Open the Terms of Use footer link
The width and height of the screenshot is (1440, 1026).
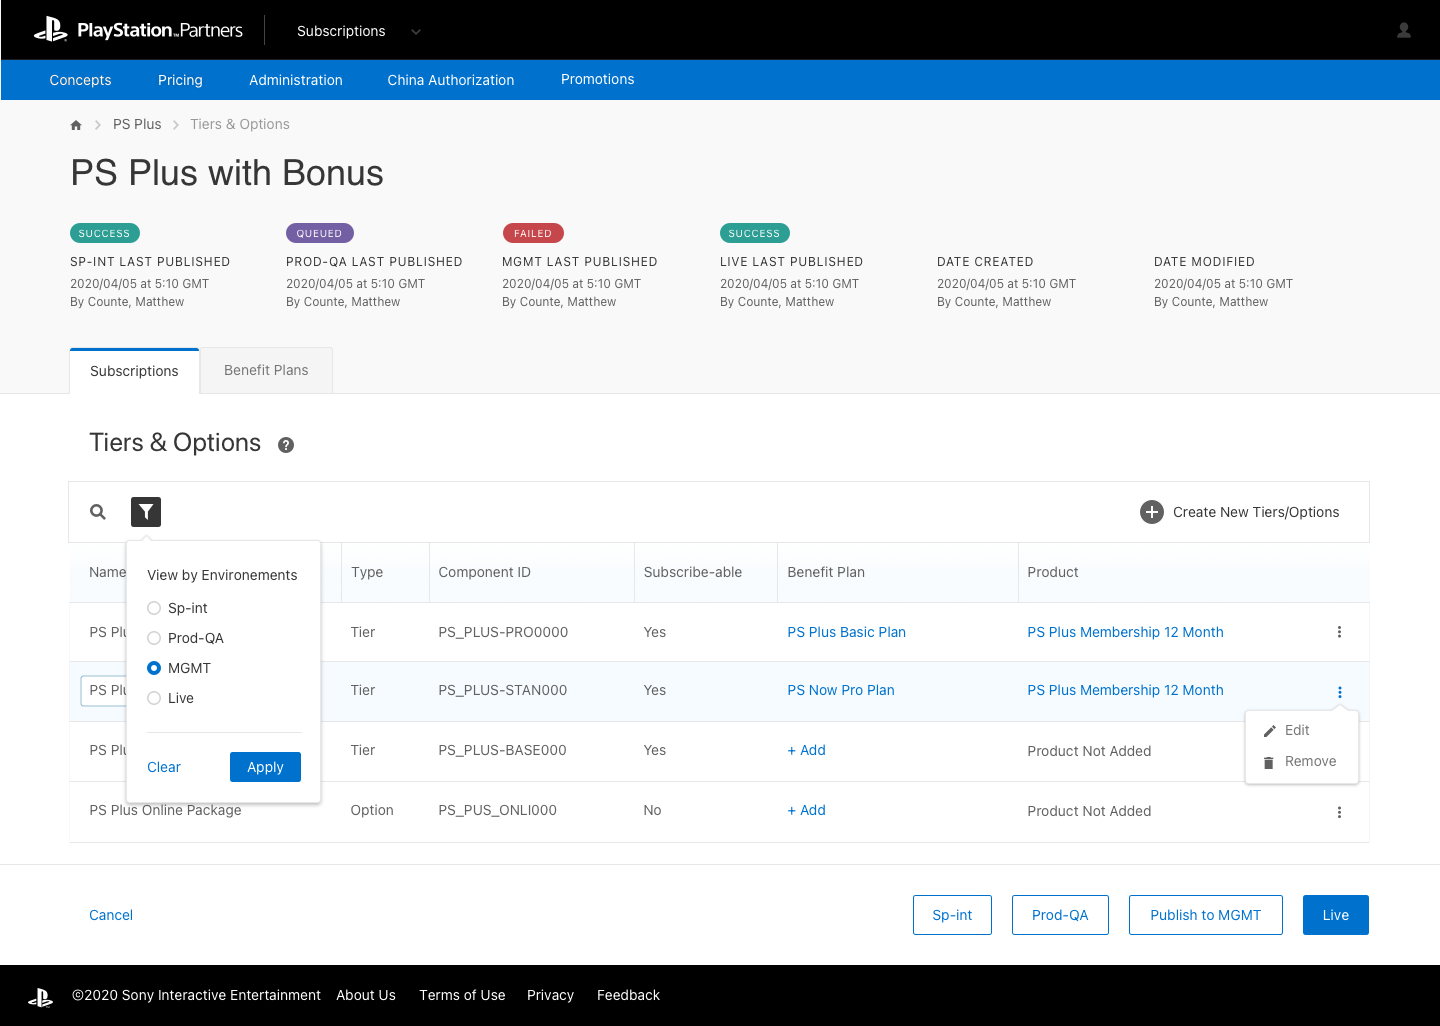click(x=462, y=995)
